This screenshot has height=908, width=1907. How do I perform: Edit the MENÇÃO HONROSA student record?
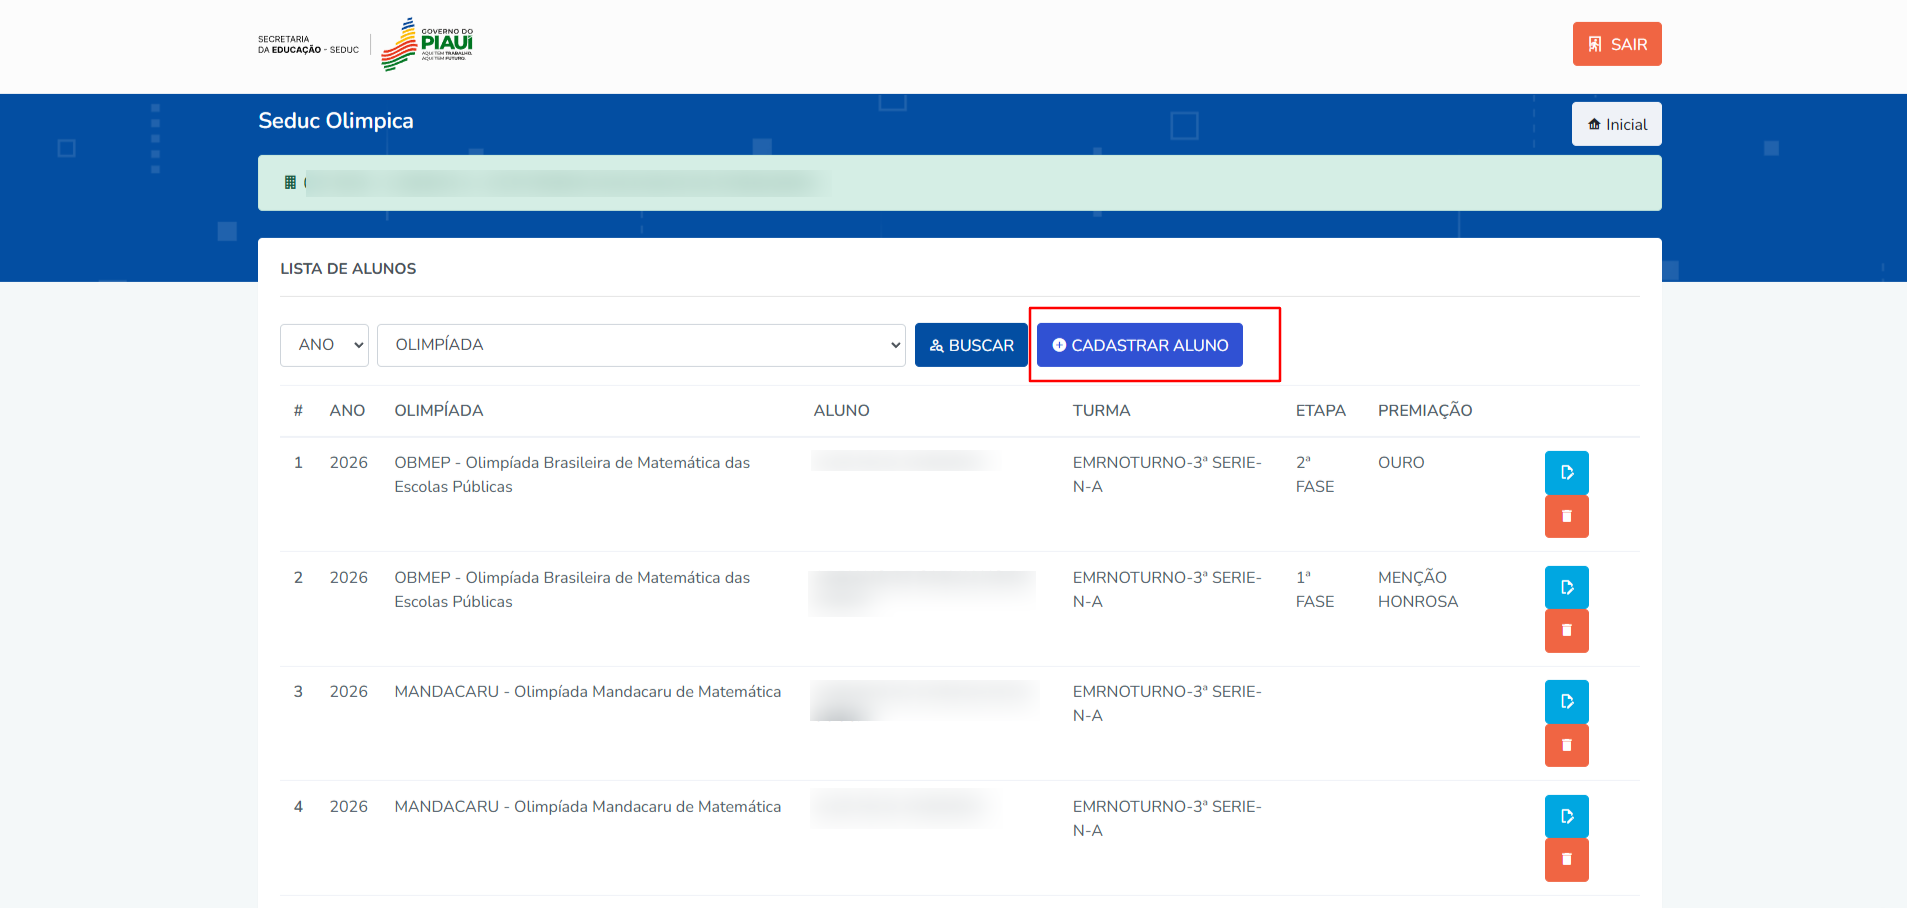[1566, 587]
